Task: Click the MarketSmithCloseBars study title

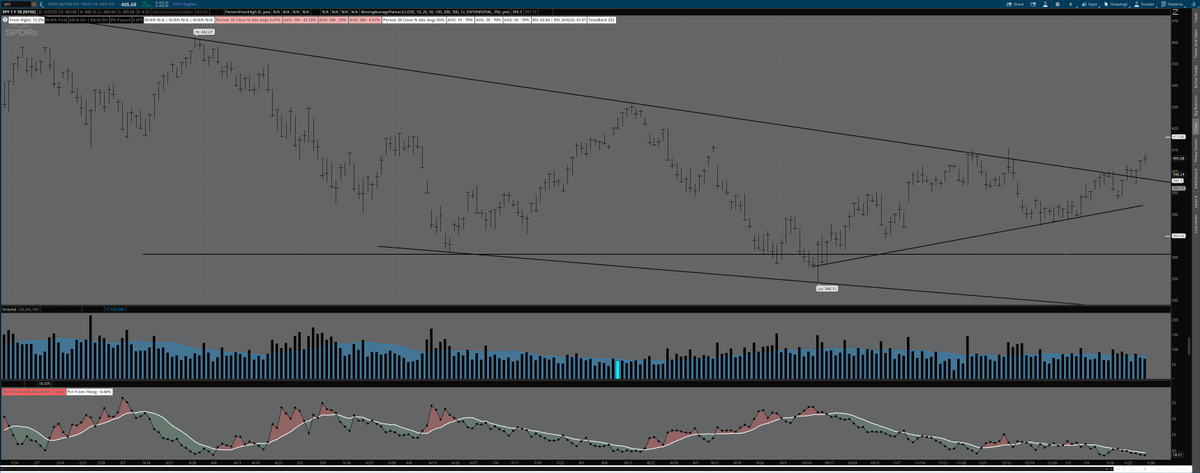Action: click(x=173, y=12)
